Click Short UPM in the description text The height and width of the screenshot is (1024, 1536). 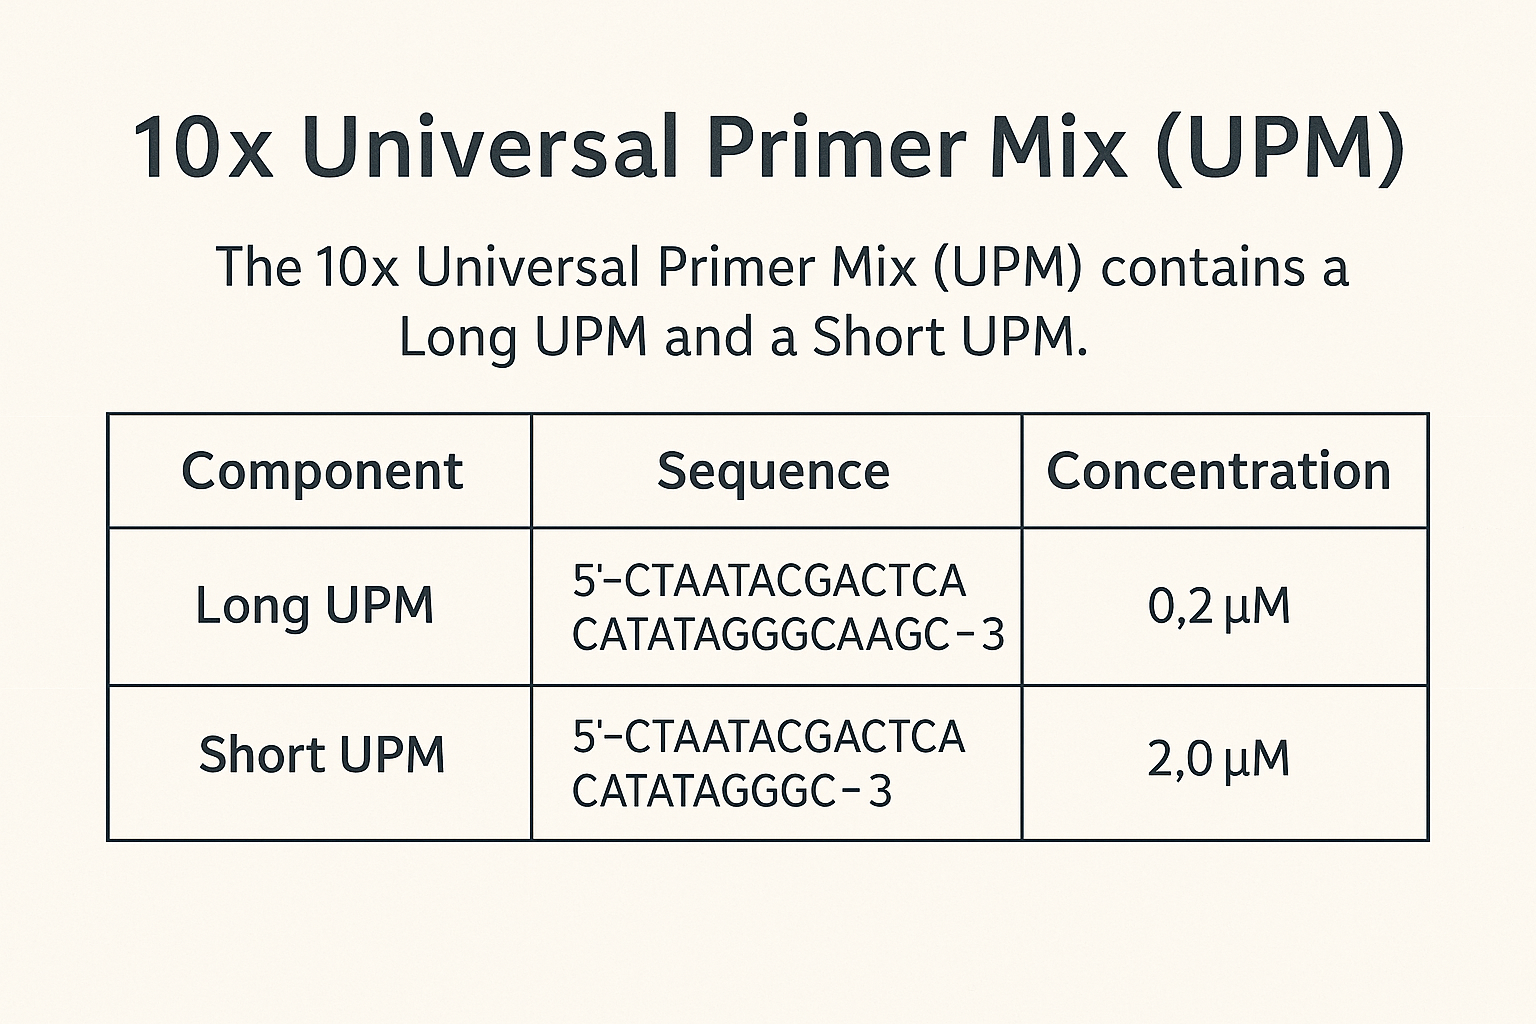click(x=945, y=337)
